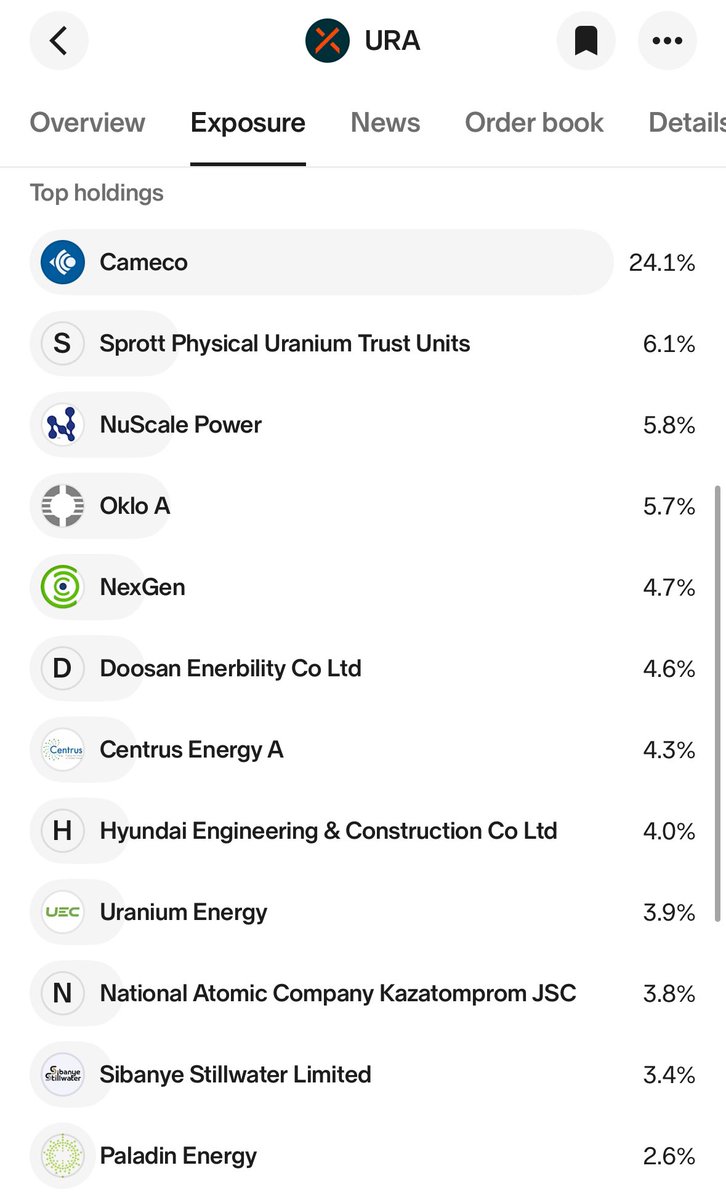This screenshot has width=726, height=1200.
Task: Tap the back arrow button
Action: coord(59,41)
